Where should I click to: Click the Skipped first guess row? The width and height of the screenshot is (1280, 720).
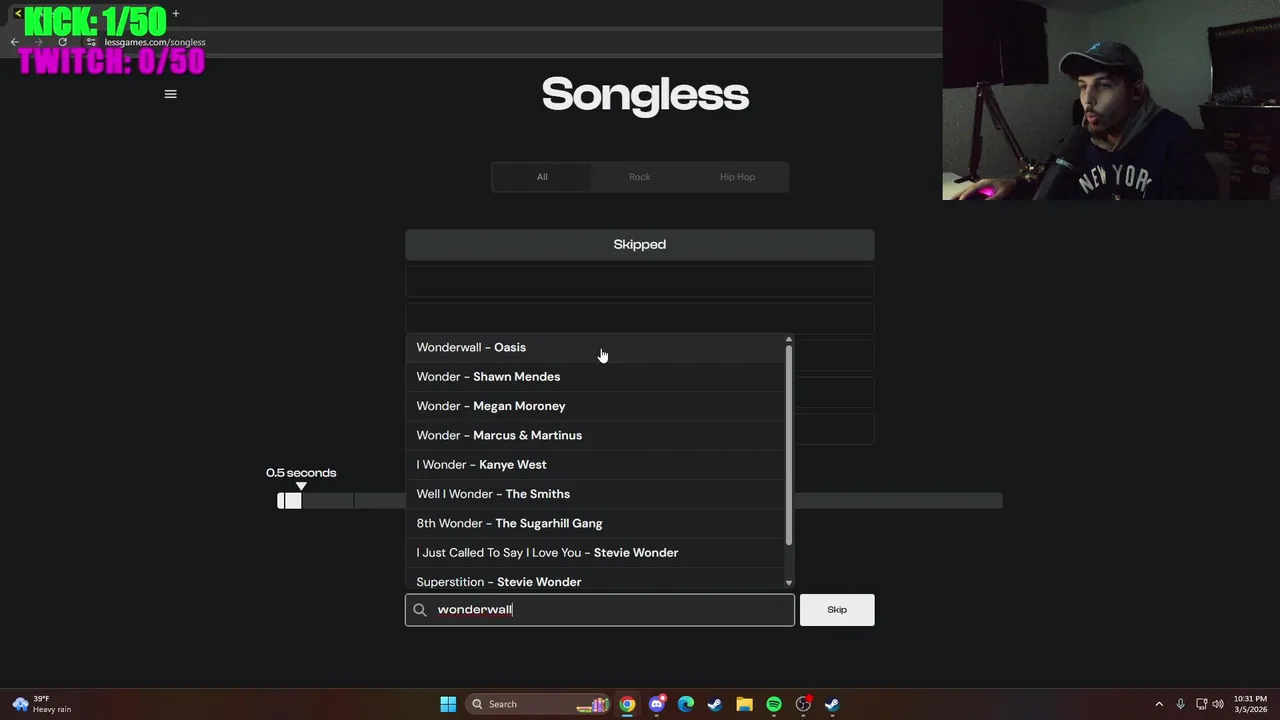tap(640, 245)
